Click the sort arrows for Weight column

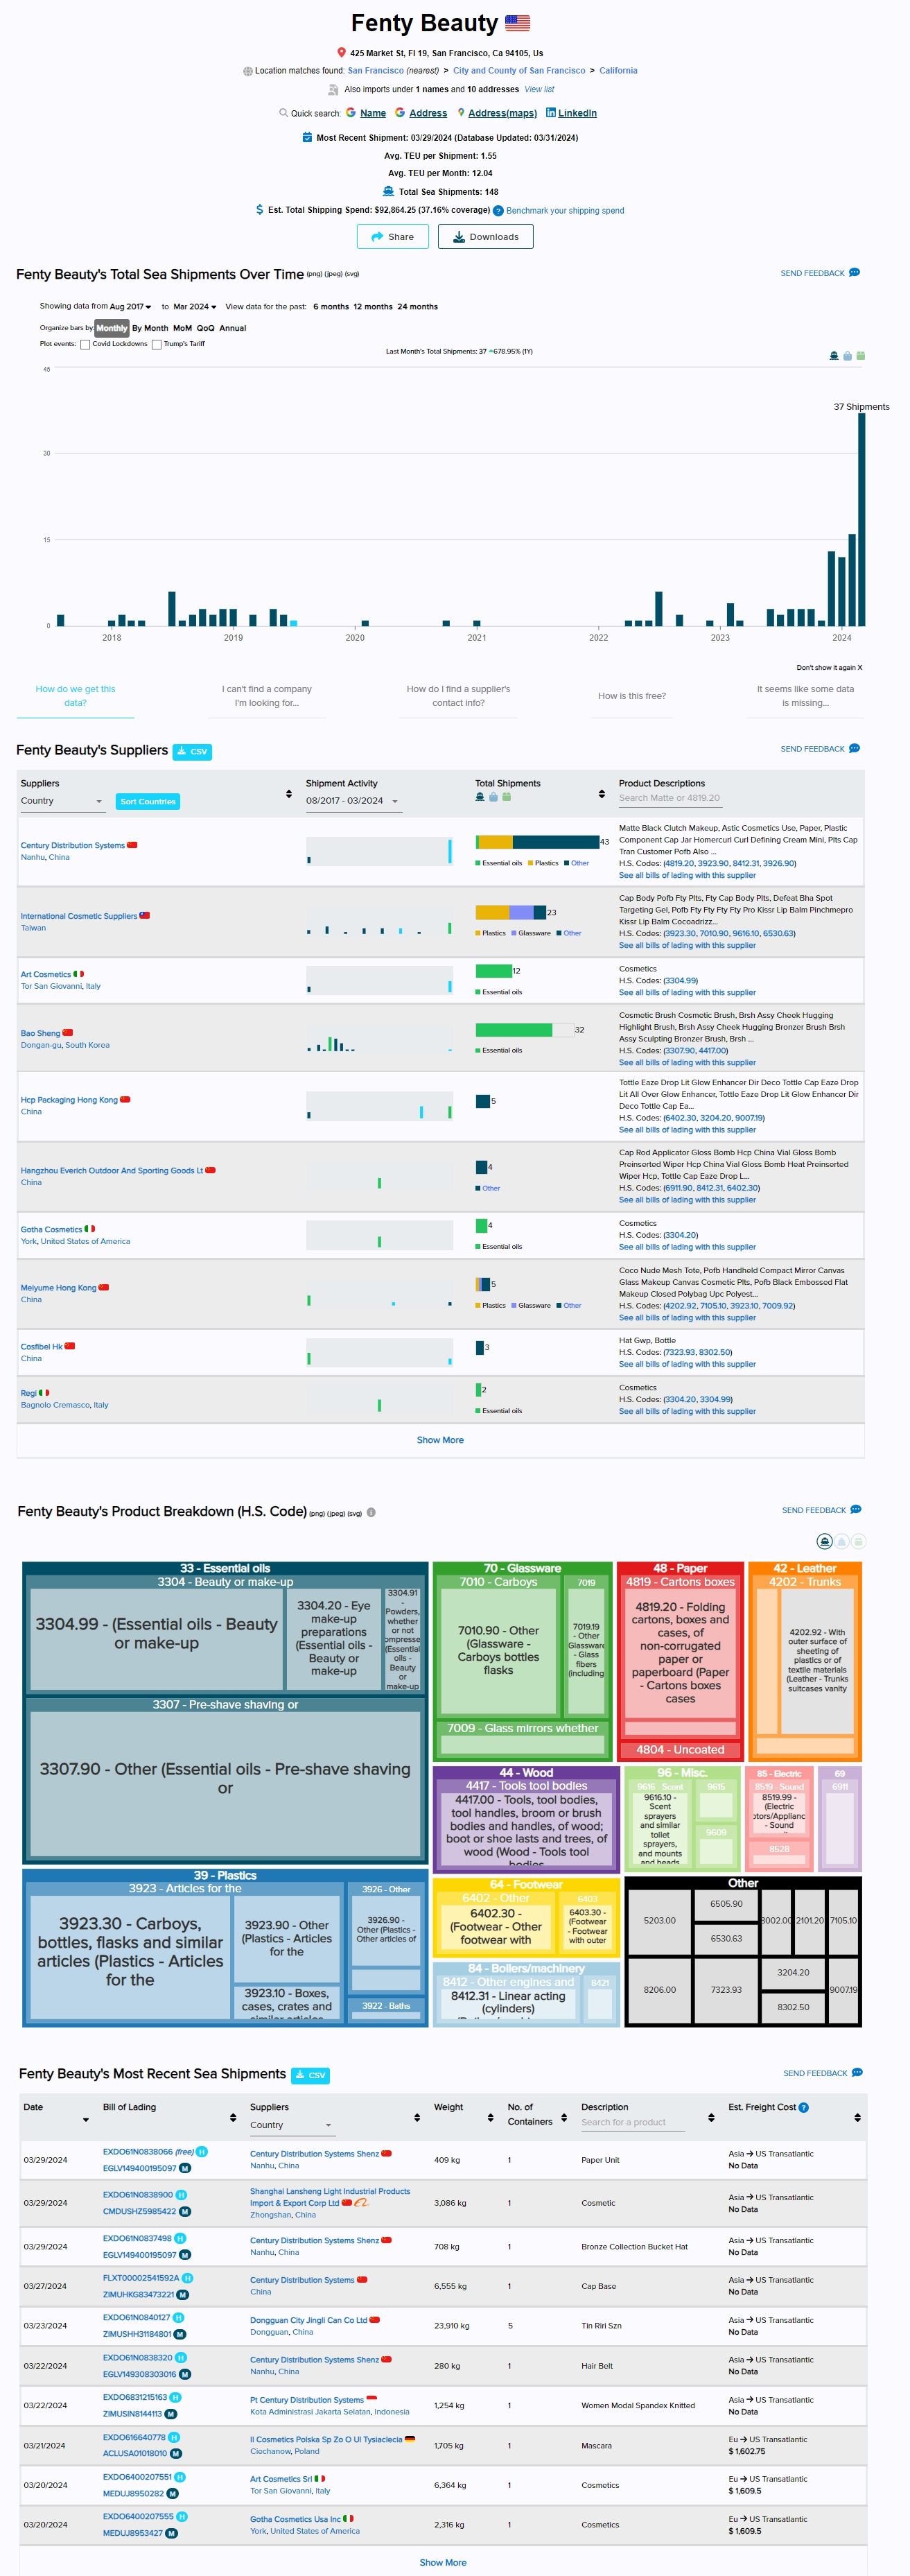[x=490, y=2117]
